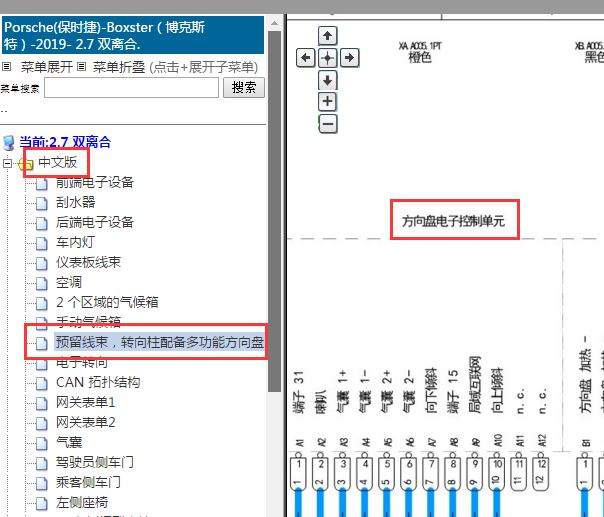
Task: Zoom out diagram with minus button
Action: point(327,124)
